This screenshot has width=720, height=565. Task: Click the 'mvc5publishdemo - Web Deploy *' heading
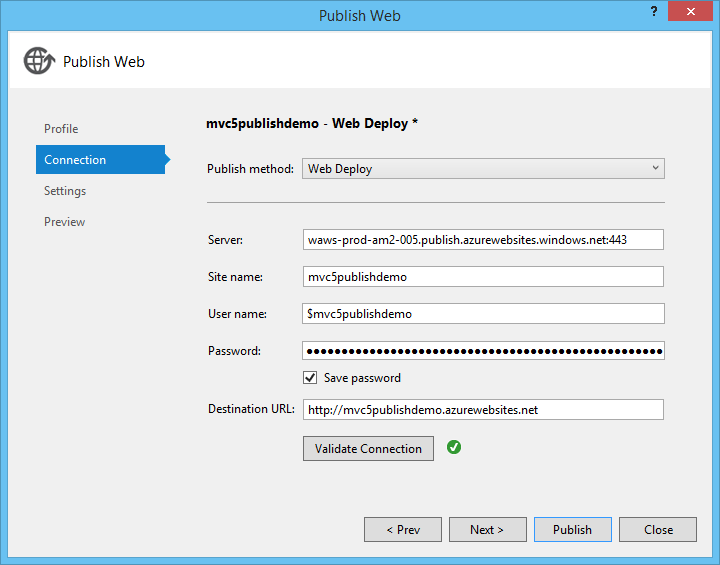312,123
